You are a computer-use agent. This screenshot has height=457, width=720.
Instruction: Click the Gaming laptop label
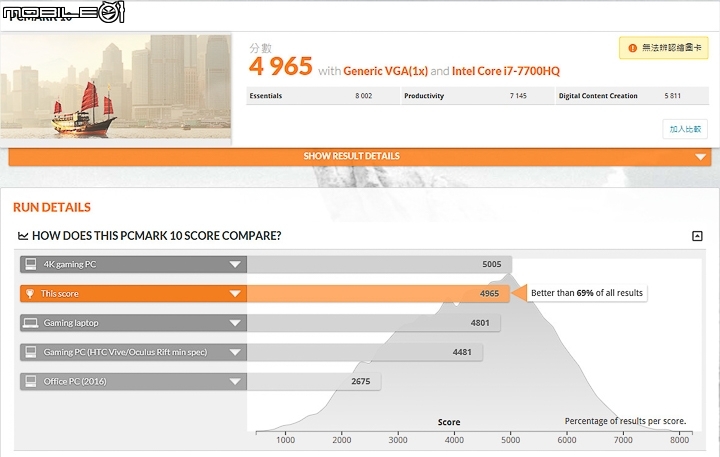(71, 323)
